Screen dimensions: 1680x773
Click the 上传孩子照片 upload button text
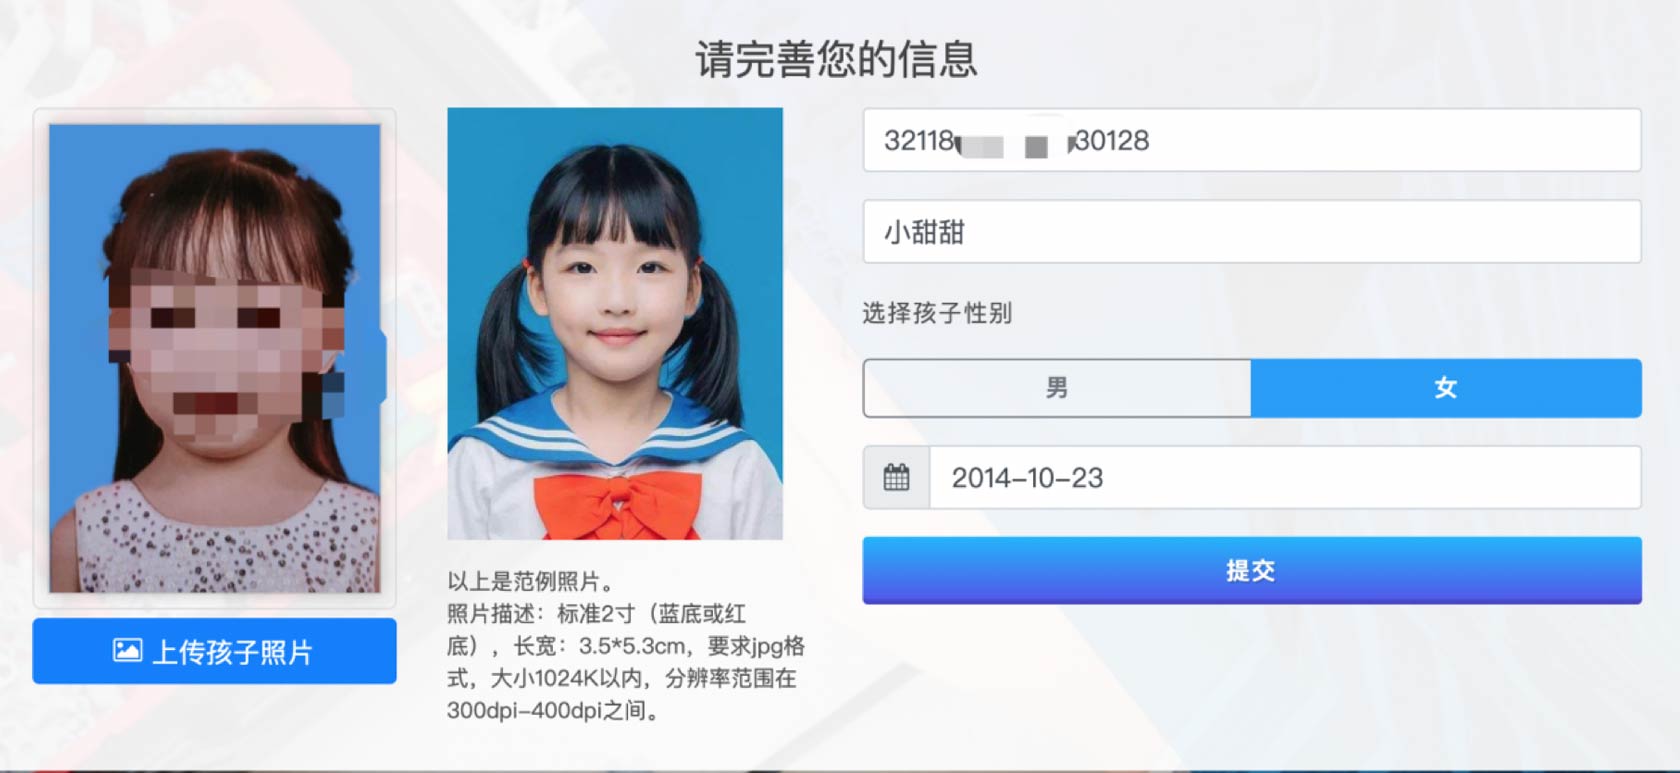233,652
